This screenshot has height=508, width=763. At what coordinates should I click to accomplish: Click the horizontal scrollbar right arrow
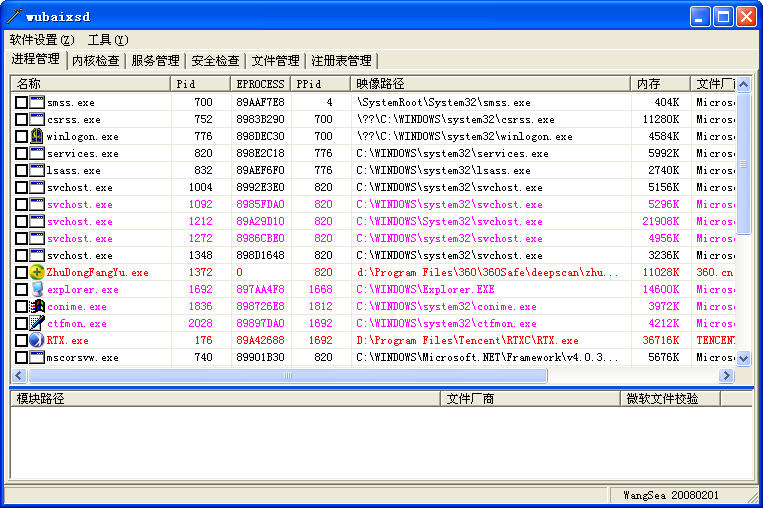727,376
